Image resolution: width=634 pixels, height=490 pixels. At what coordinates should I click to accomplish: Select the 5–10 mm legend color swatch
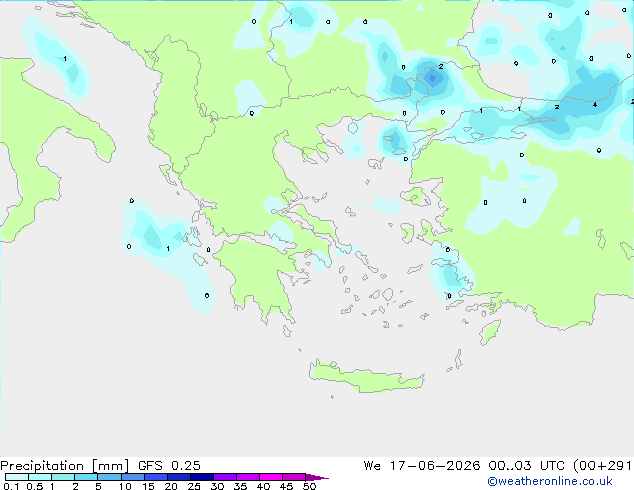[x=109, y=477]
